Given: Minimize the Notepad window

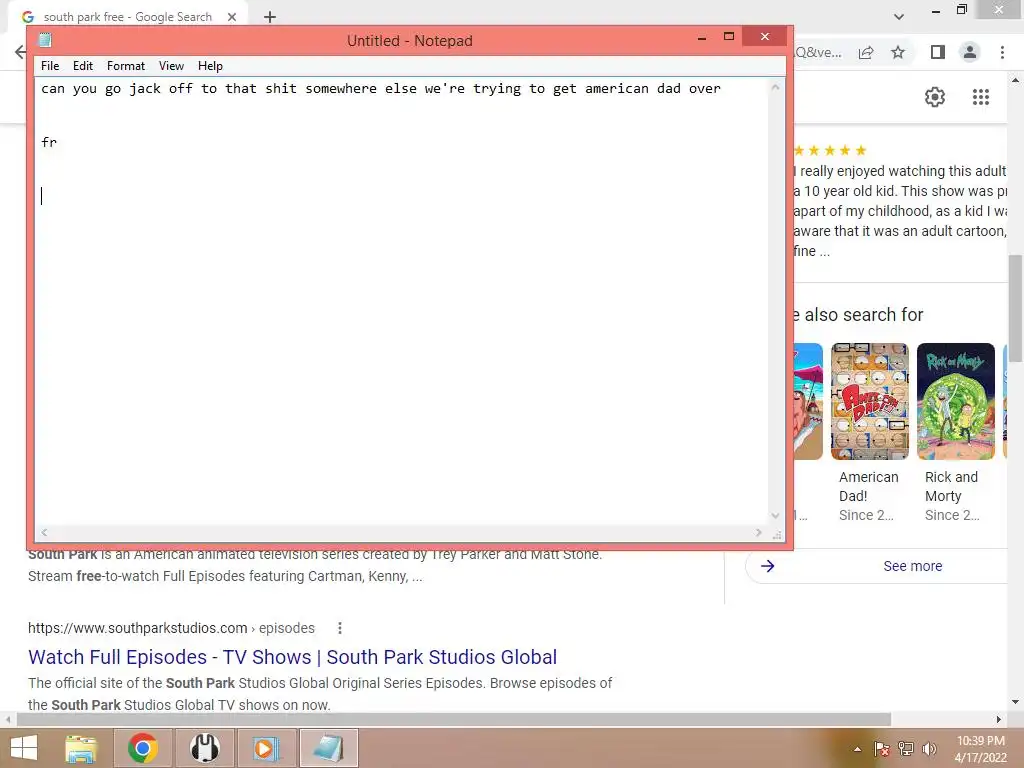Looking at the screenshot, I should coord(702,38).
